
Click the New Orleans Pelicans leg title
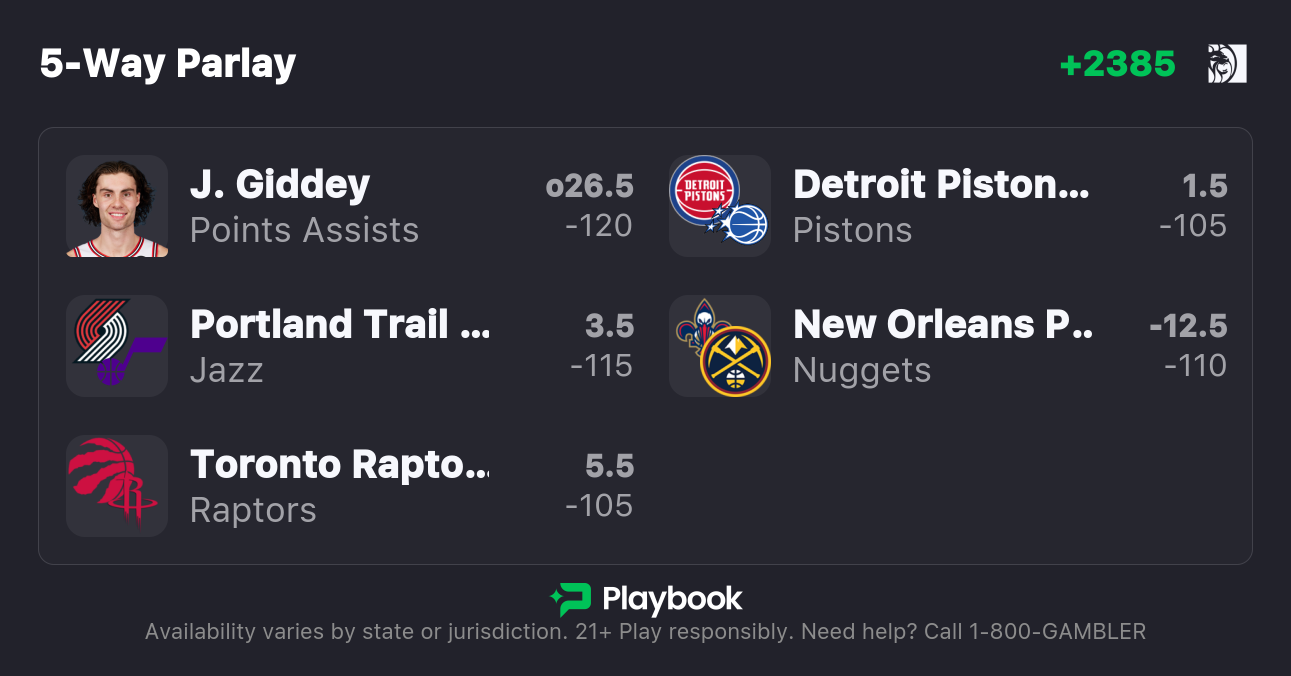(942, 325)
